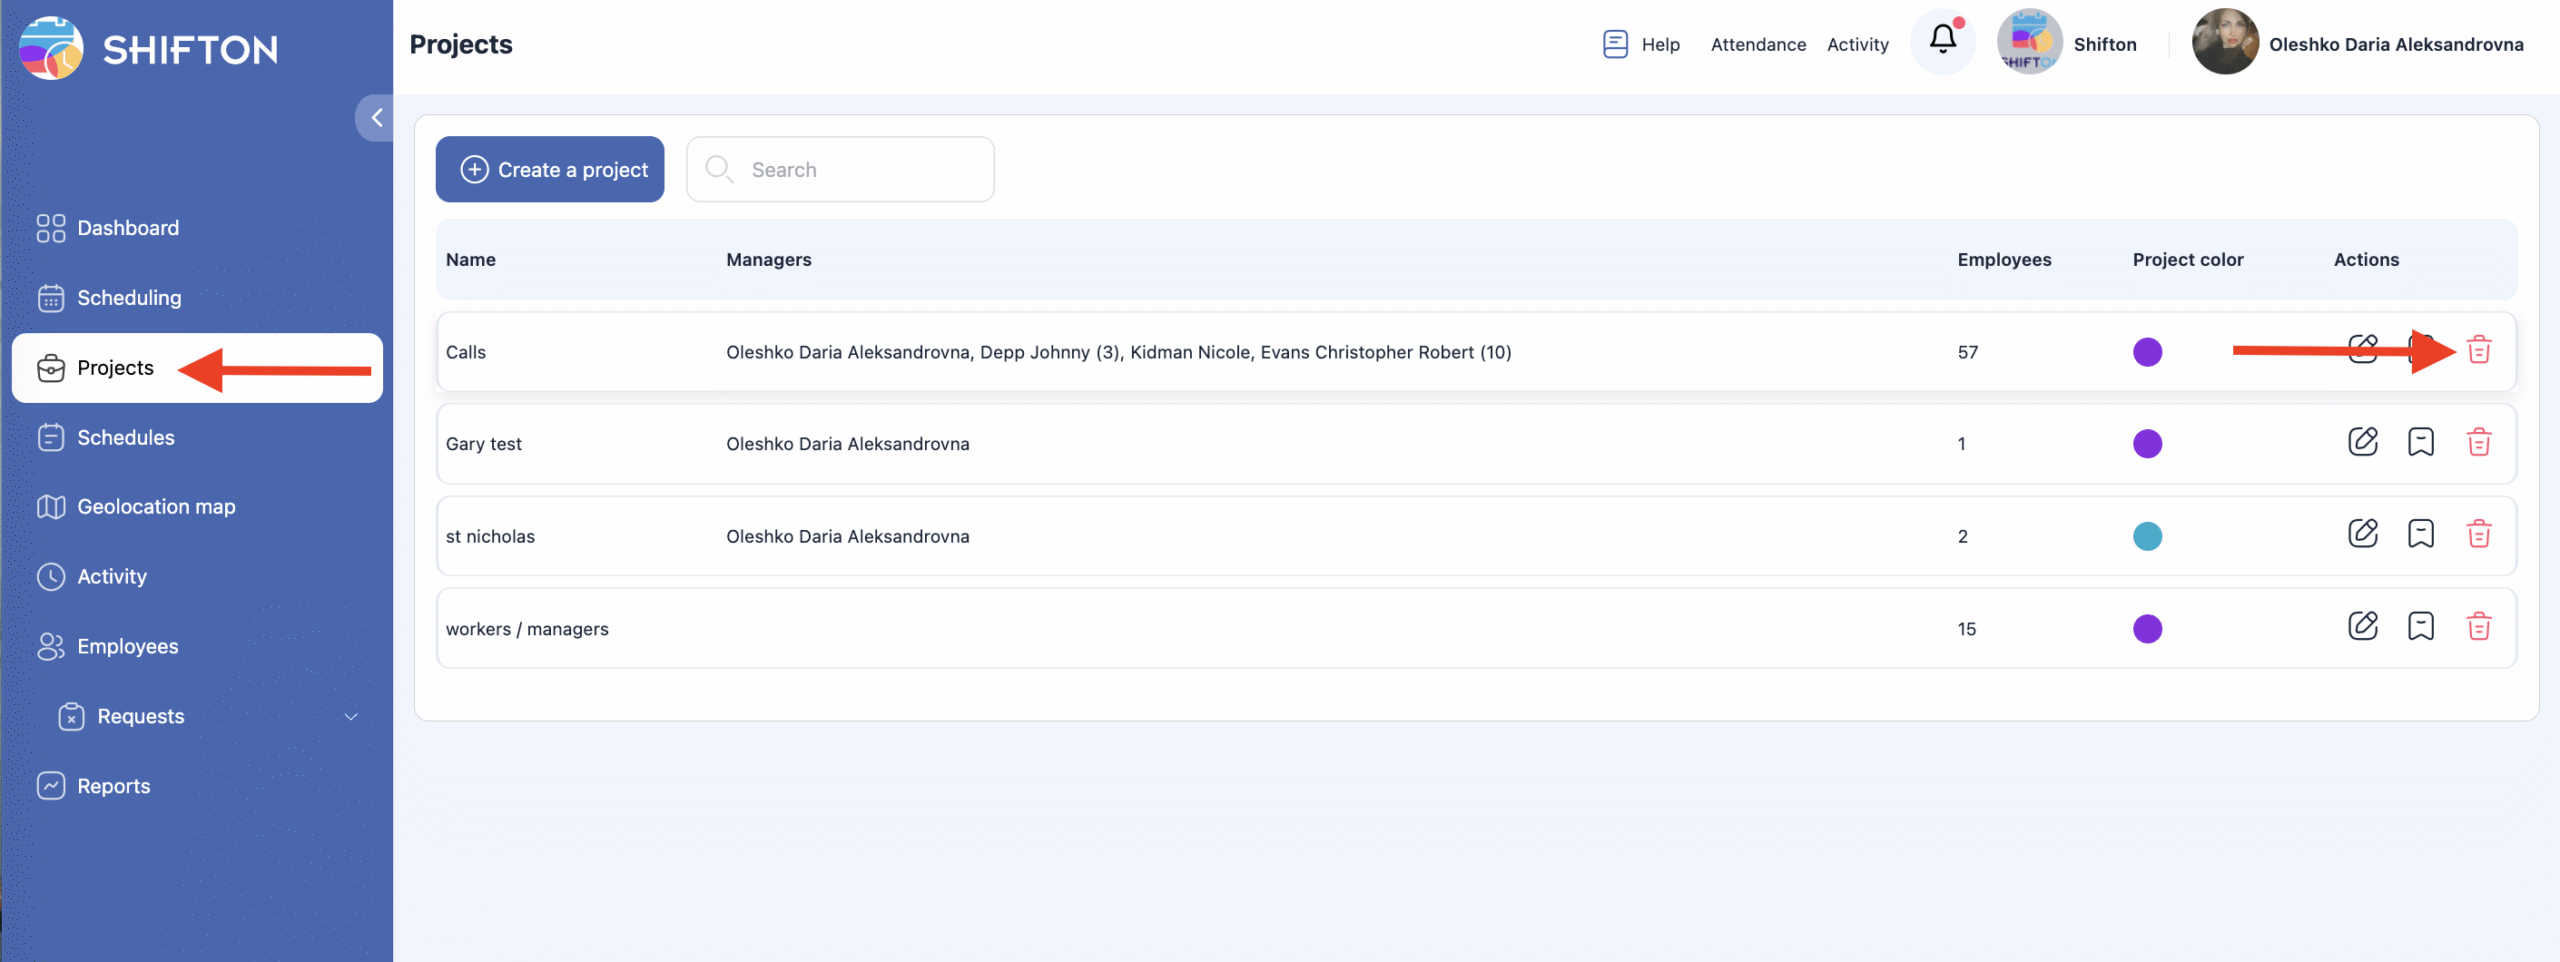
Task: Go to Geolocation map section
Action: [156, 507]
